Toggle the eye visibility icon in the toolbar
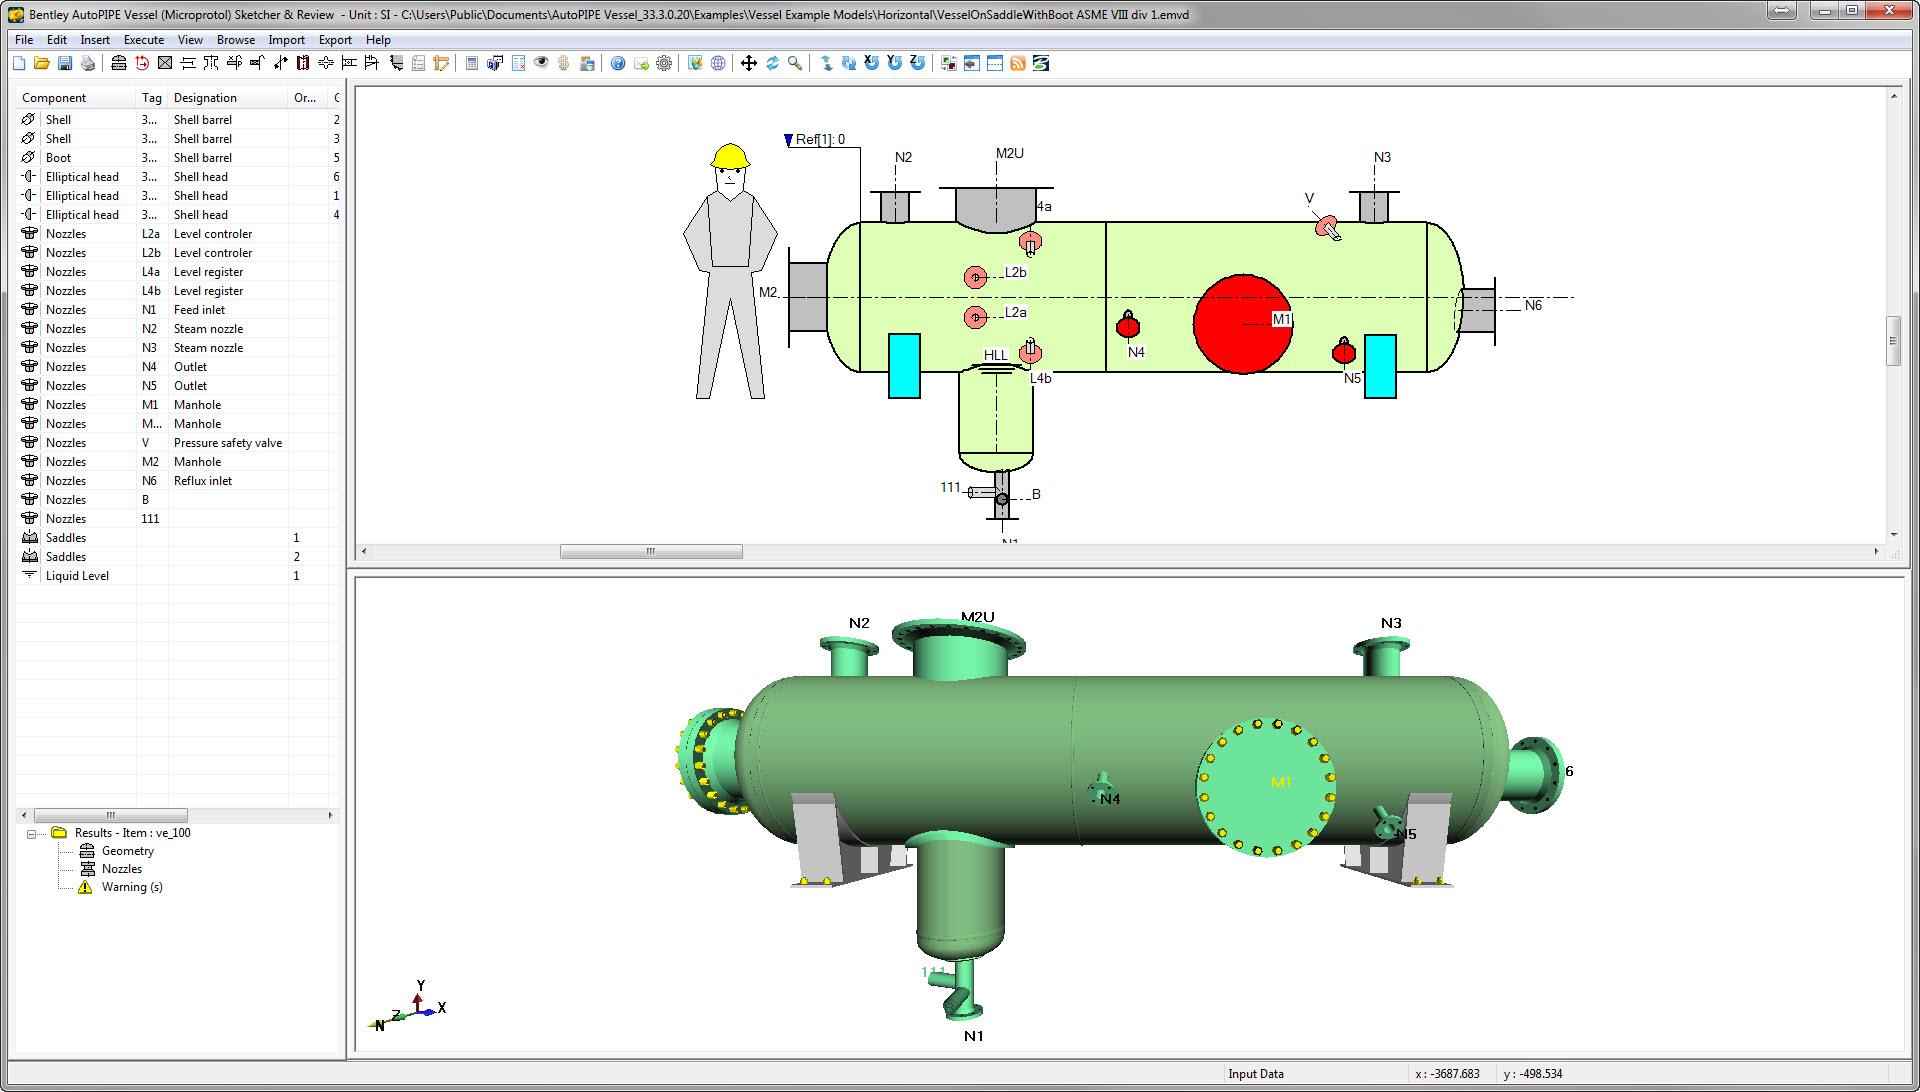The width and height of the screenshot is (1920, 1092). 541,63
